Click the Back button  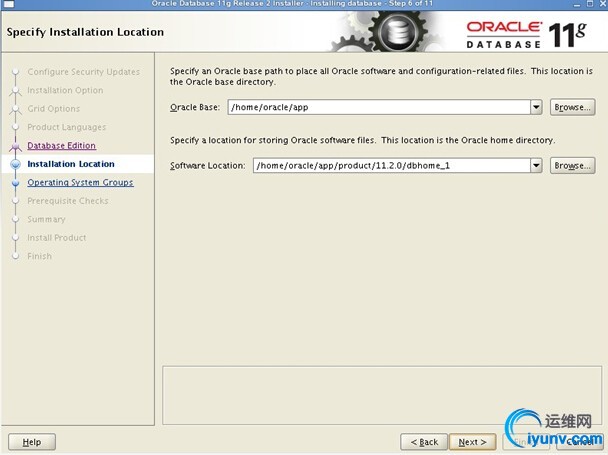(424, 442)
